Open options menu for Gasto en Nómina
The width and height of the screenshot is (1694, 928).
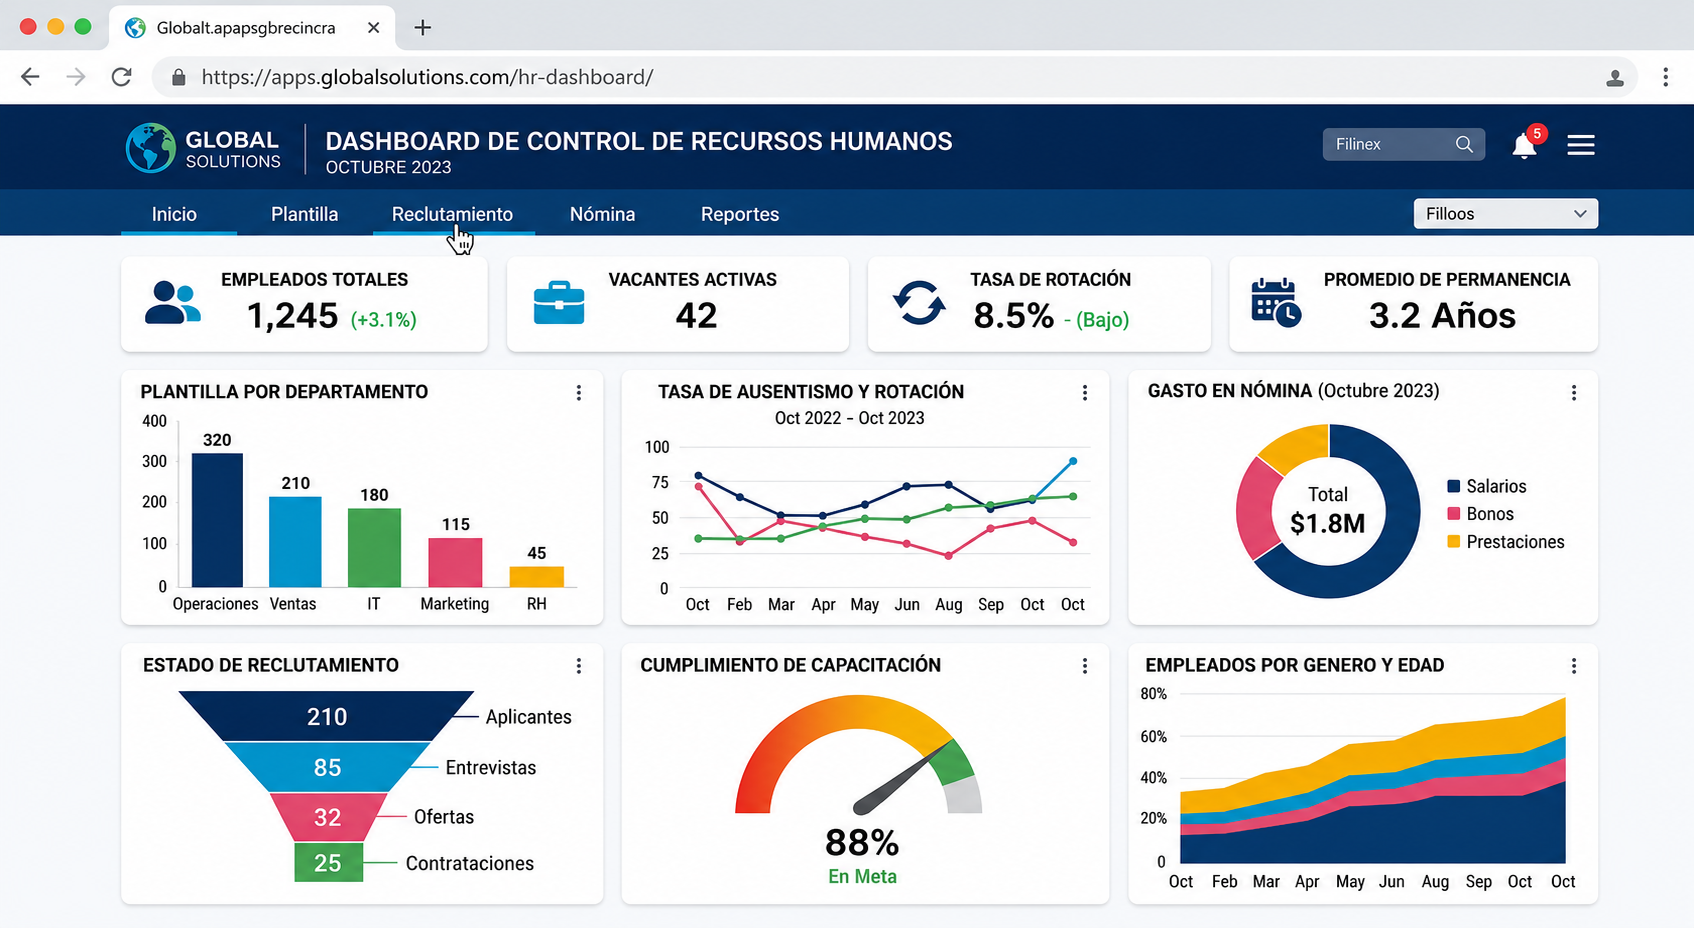click(x=1574, y=393)
